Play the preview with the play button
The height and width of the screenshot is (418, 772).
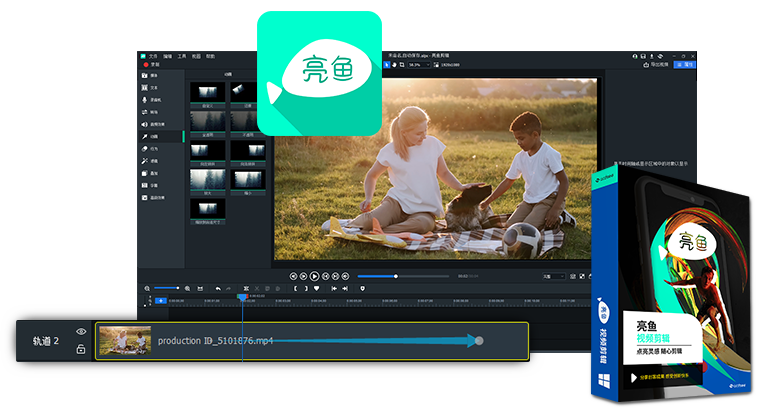pos(314,276)
